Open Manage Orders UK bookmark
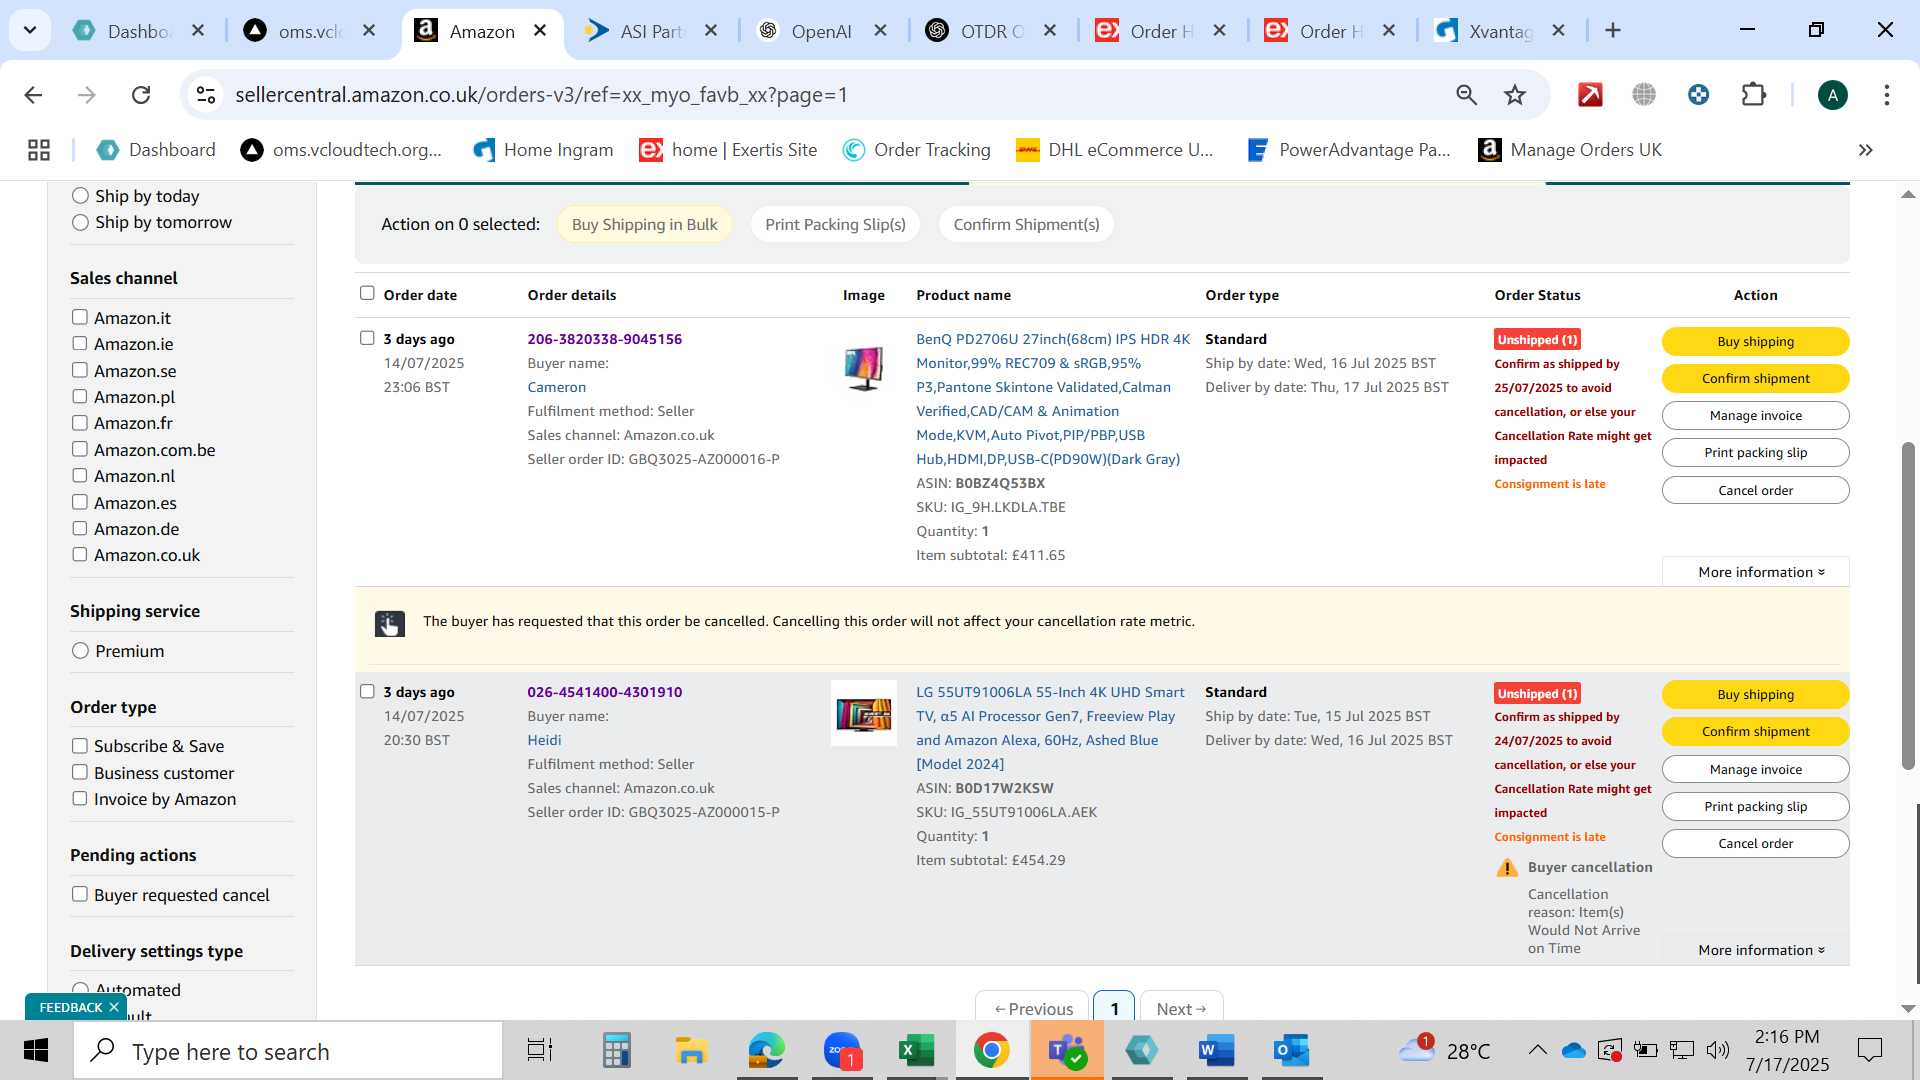This screenshot has width=1920, height=1080. click(x=1570, y=150)
